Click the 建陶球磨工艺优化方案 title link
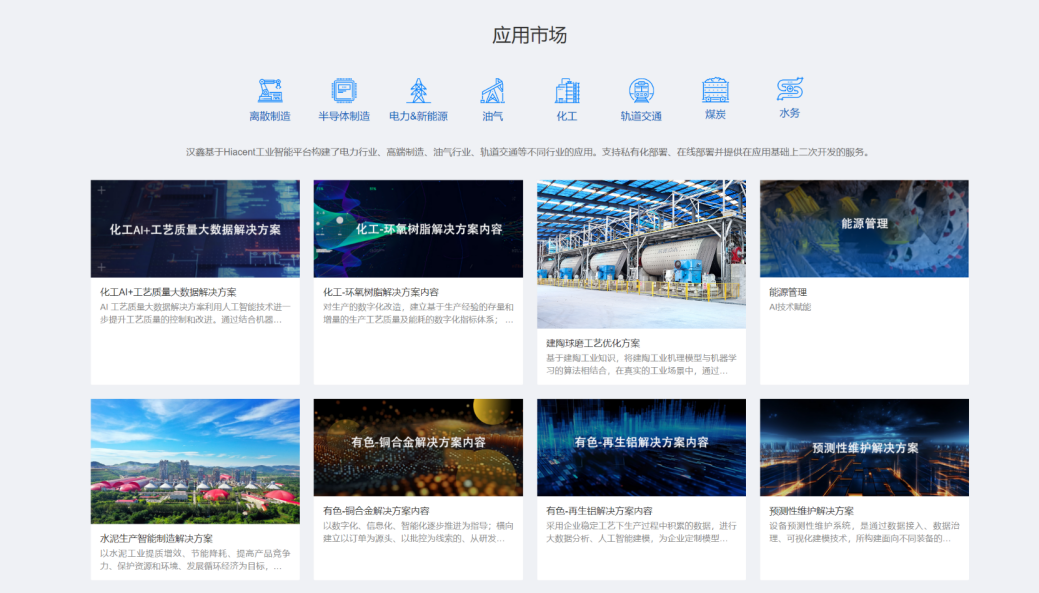Image resolution: width=1039 pixels, height=593 pixels. pos(593,343)
